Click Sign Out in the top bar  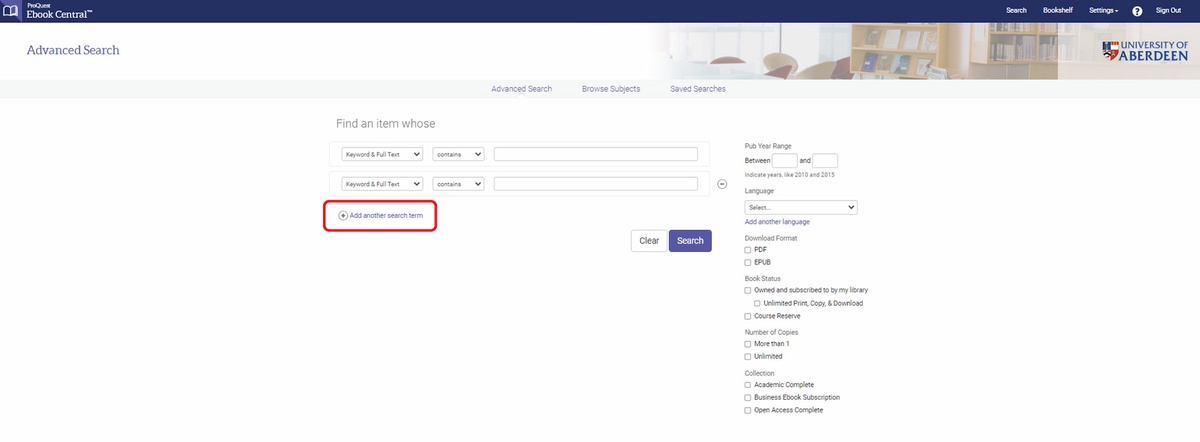pyautogui.click(x=1168, y=10)
